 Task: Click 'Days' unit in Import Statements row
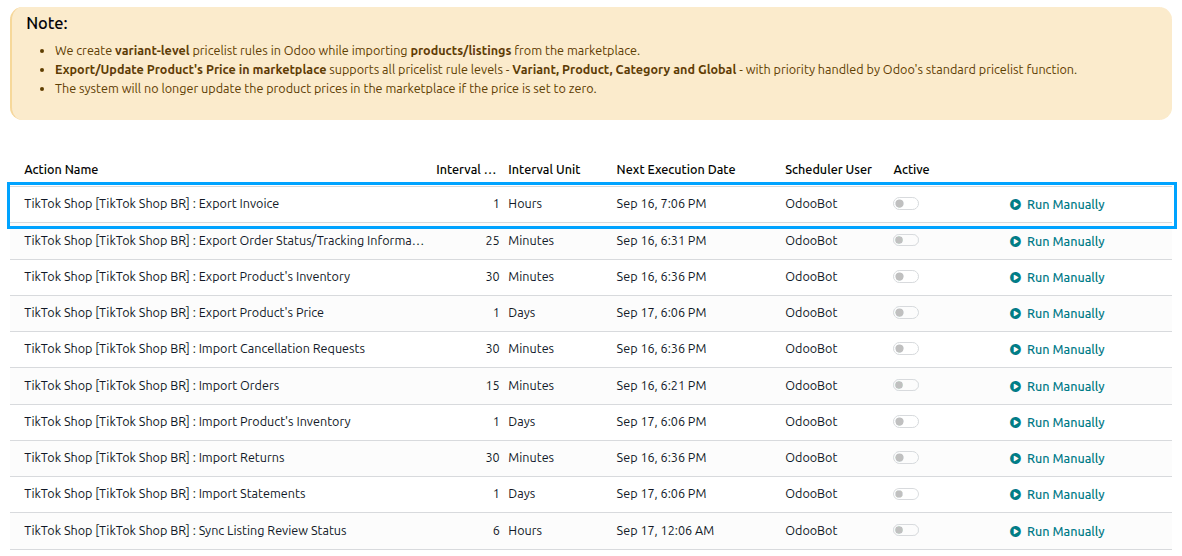coord(522,494)
